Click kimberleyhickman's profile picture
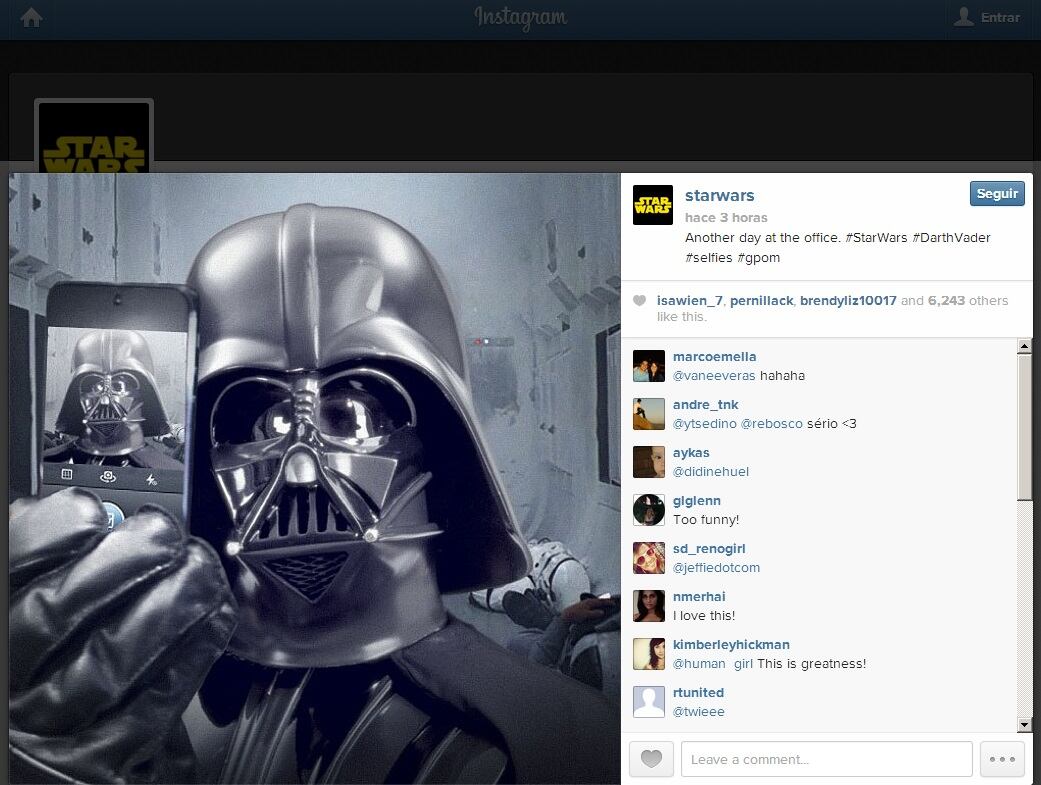Viewport: 1041px width, 785px height. pyautogui.click(x=649, y=654)
